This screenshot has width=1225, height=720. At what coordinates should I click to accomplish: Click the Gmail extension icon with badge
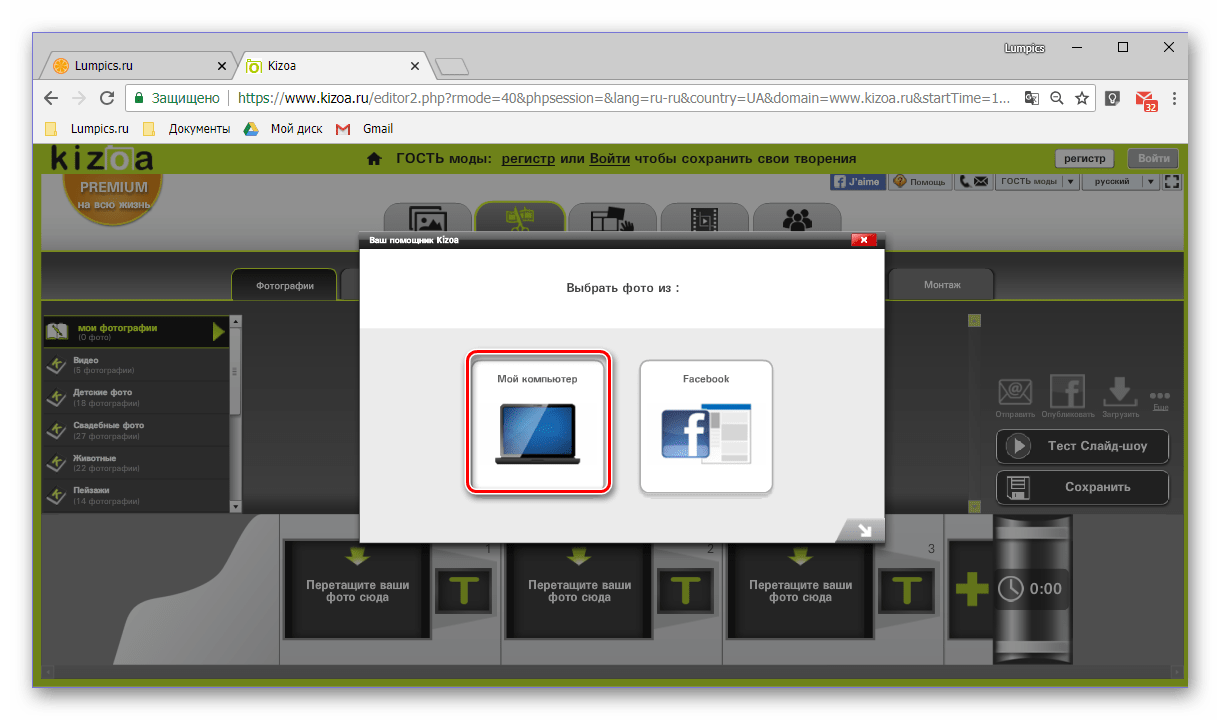coord(1145,99)
